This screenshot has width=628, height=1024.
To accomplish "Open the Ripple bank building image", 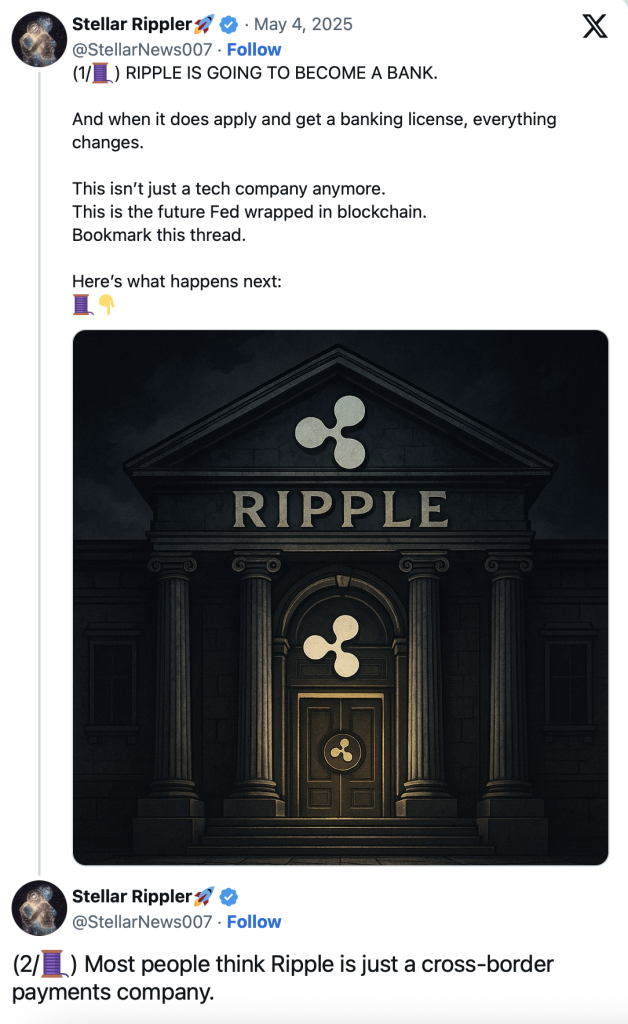I will (340, 597).
